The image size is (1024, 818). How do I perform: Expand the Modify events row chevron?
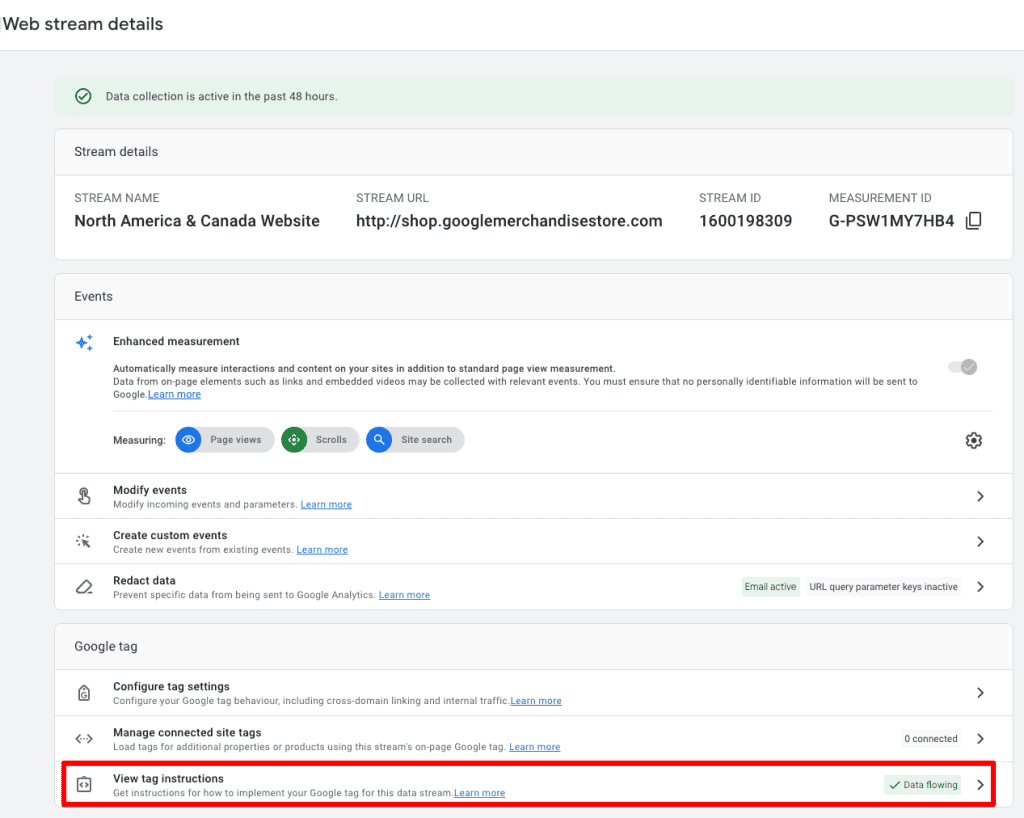coord(980,496)
